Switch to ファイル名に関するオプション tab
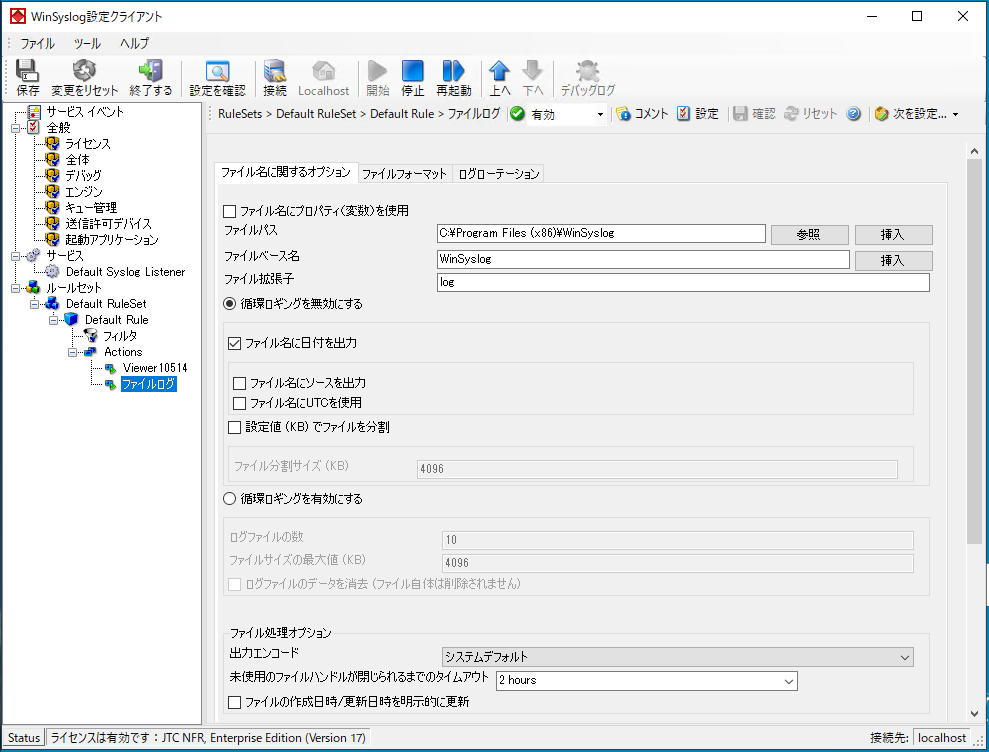The height and width of the screenshot is (752, 989). point(286,172)
